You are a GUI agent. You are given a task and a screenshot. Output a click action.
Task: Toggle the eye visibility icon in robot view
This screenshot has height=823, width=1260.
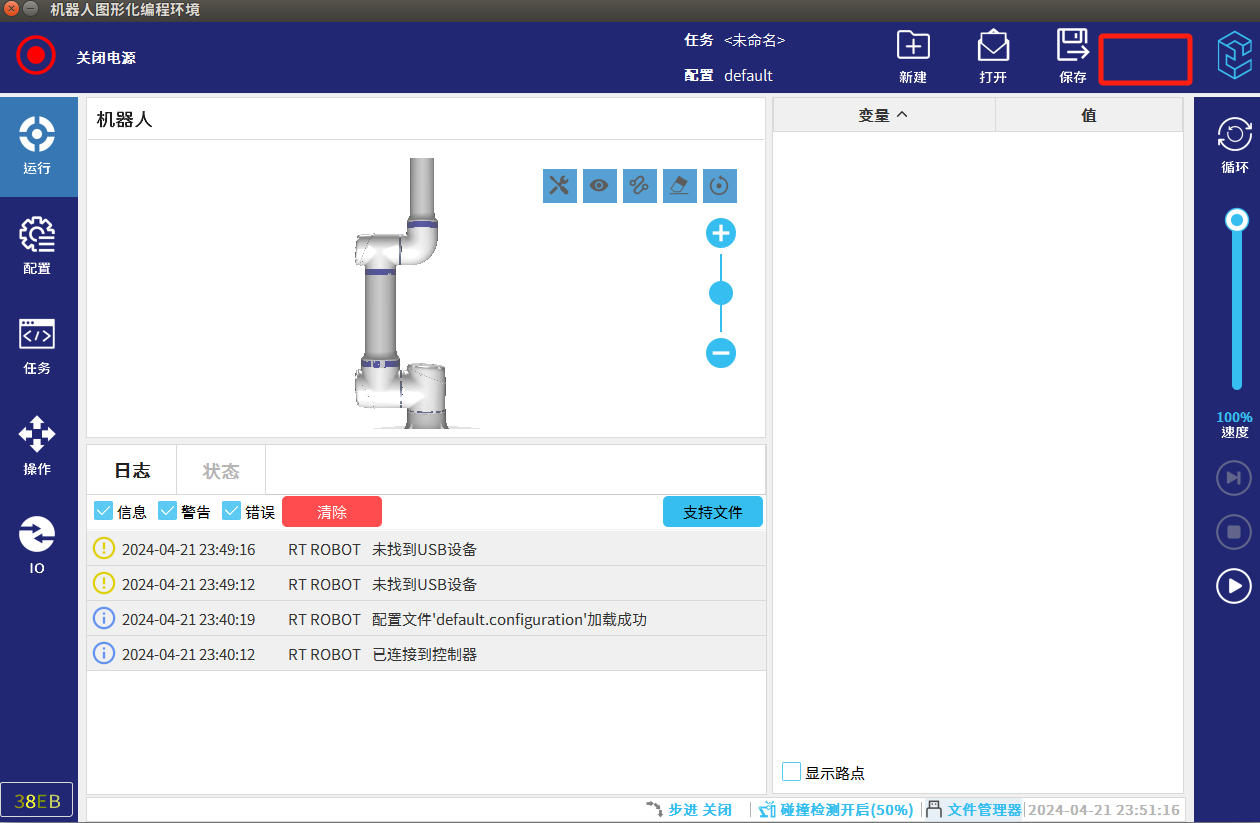[600, 185]
